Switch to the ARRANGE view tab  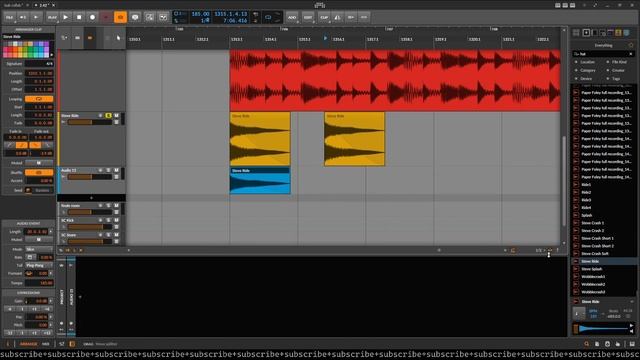[28, 344]
